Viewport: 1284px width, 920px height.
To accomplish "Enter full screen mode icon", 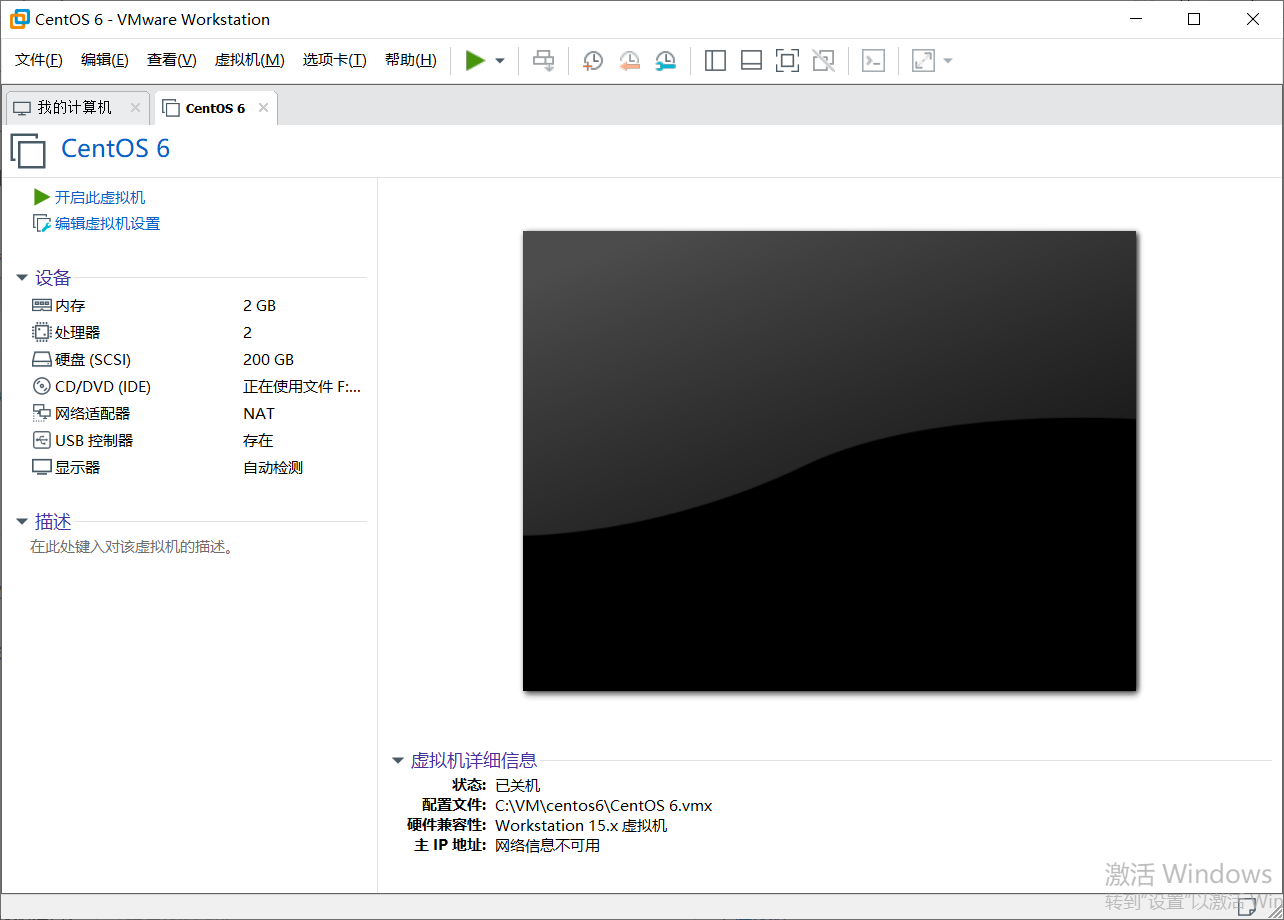I will point(787,61).
